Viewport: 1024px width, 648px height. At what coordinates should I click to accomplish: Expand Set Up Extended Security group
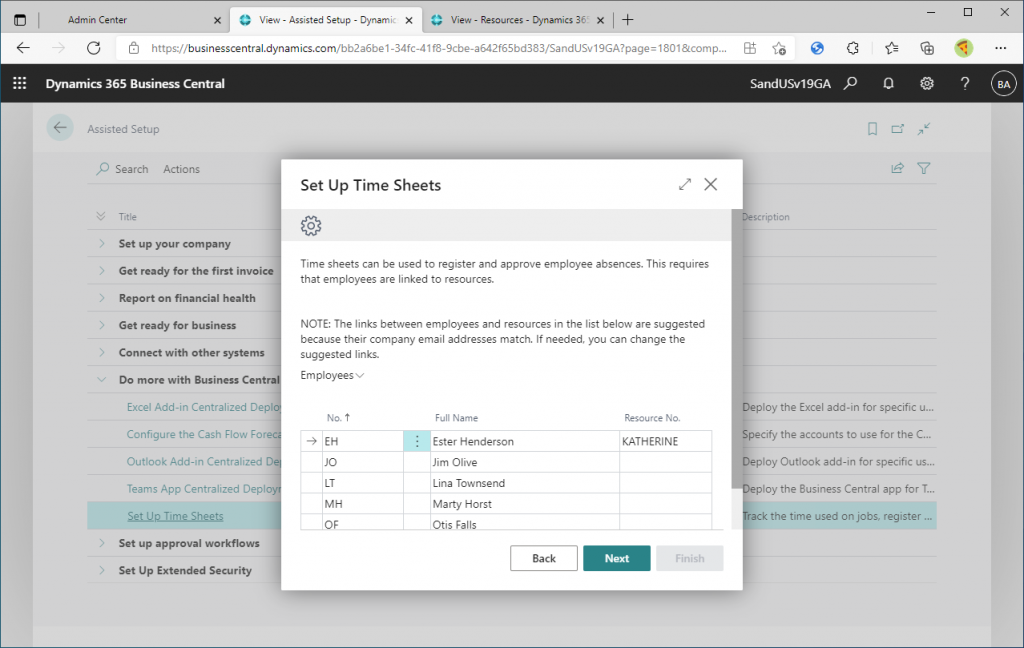pos(102,570)
